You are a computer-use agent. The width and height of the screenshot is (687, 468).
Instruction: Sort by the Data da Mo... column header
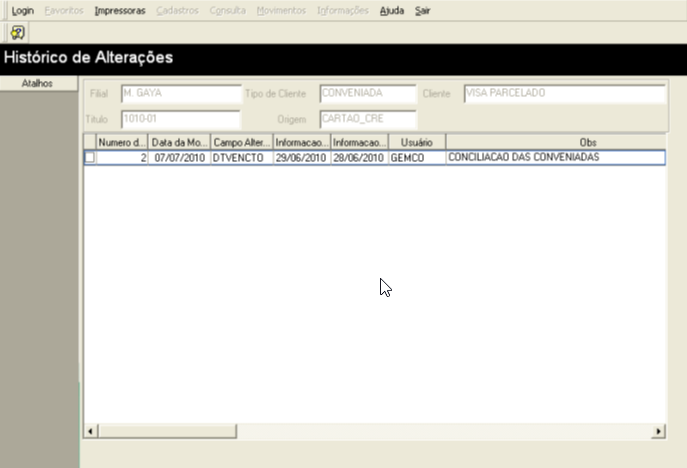coord(179,142)
